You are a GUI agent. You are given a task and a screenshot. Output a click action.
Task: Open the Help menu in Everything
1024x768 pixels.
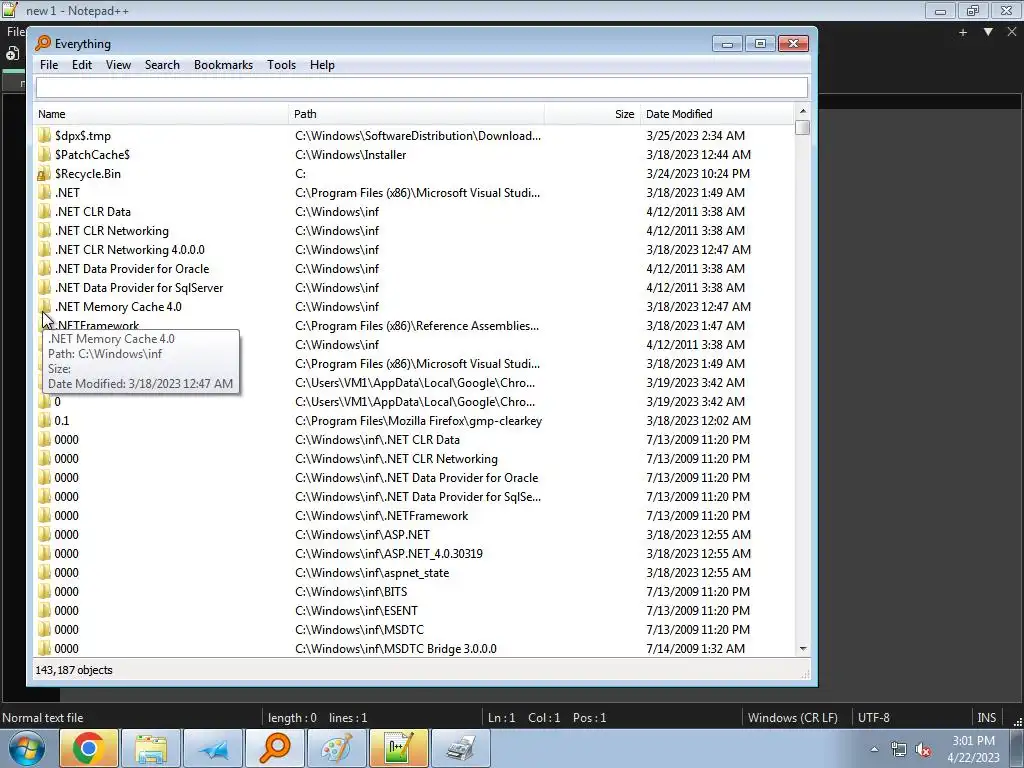pyautogui.click(x=322, y=65)
